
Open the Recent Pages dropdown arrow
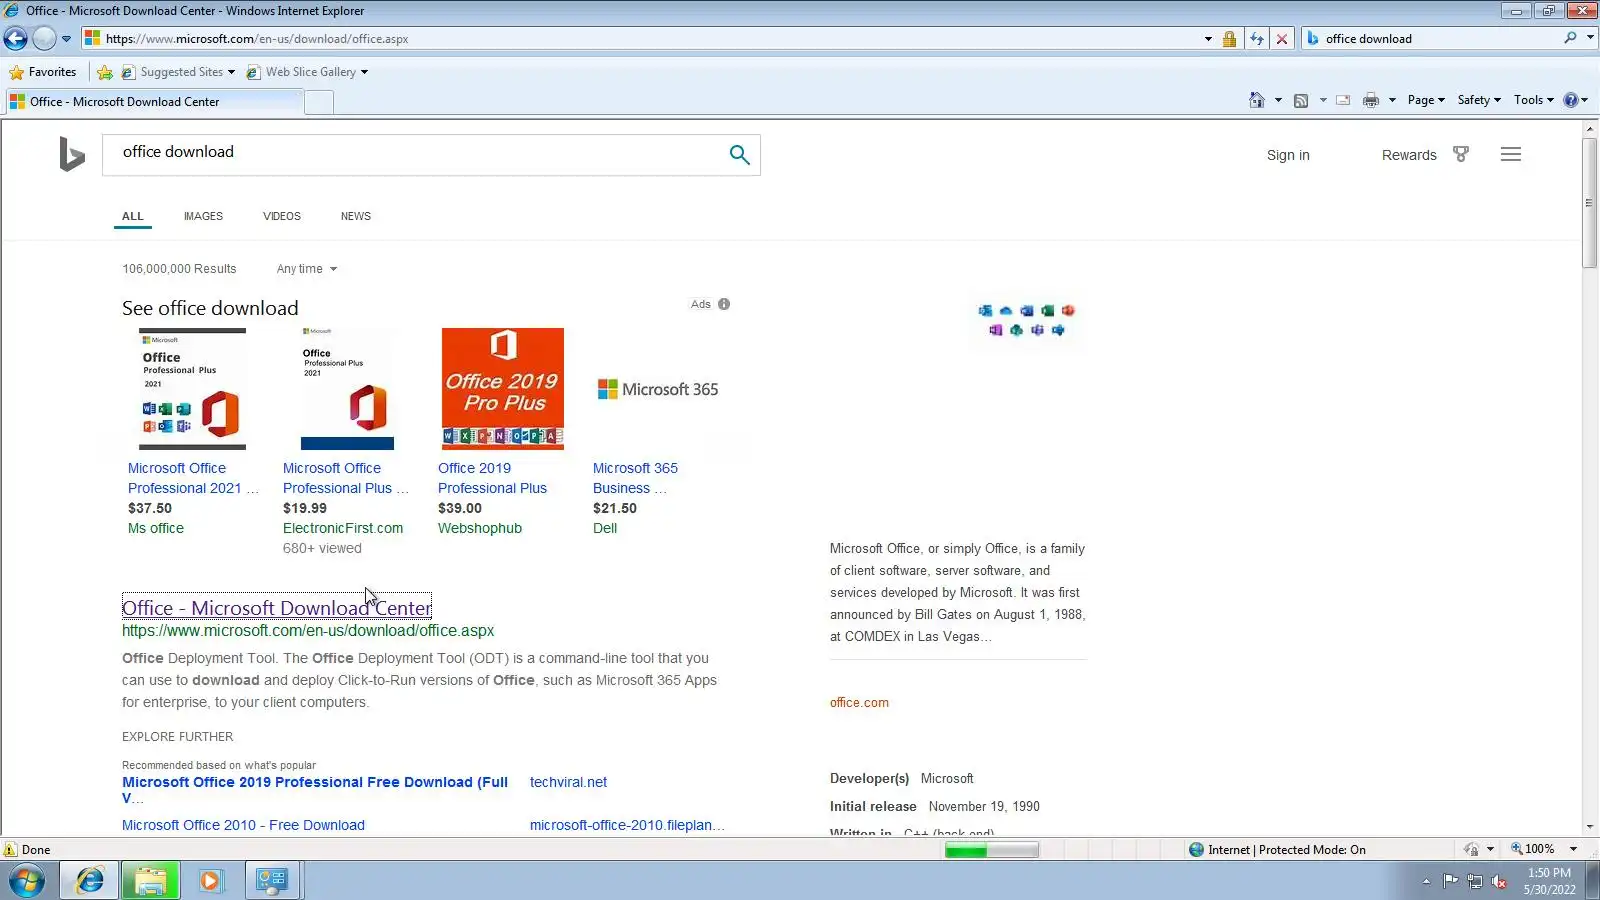pyautogui.click(x=66, y=39)
